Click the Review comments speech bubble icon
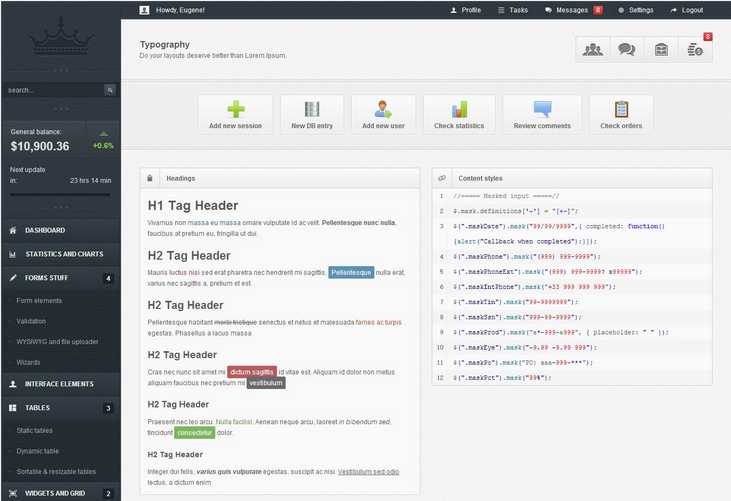 point(542,109)
